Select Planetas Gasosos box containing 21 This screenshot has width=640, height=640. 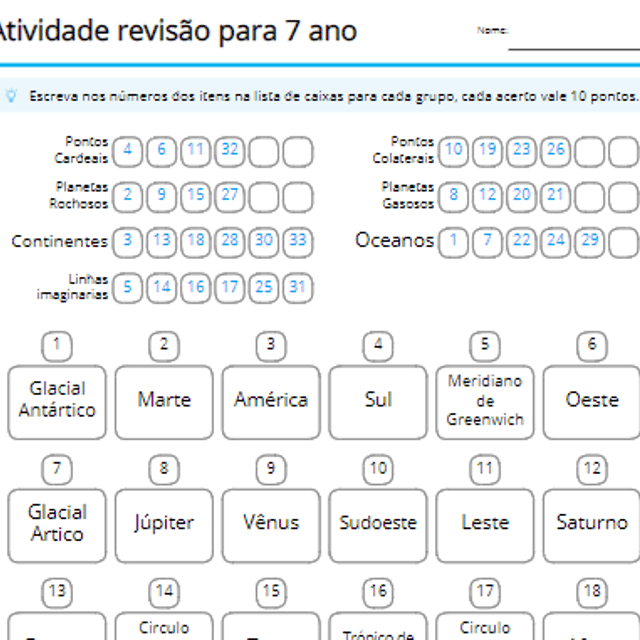pyautogui.click(x=556, y=197)
